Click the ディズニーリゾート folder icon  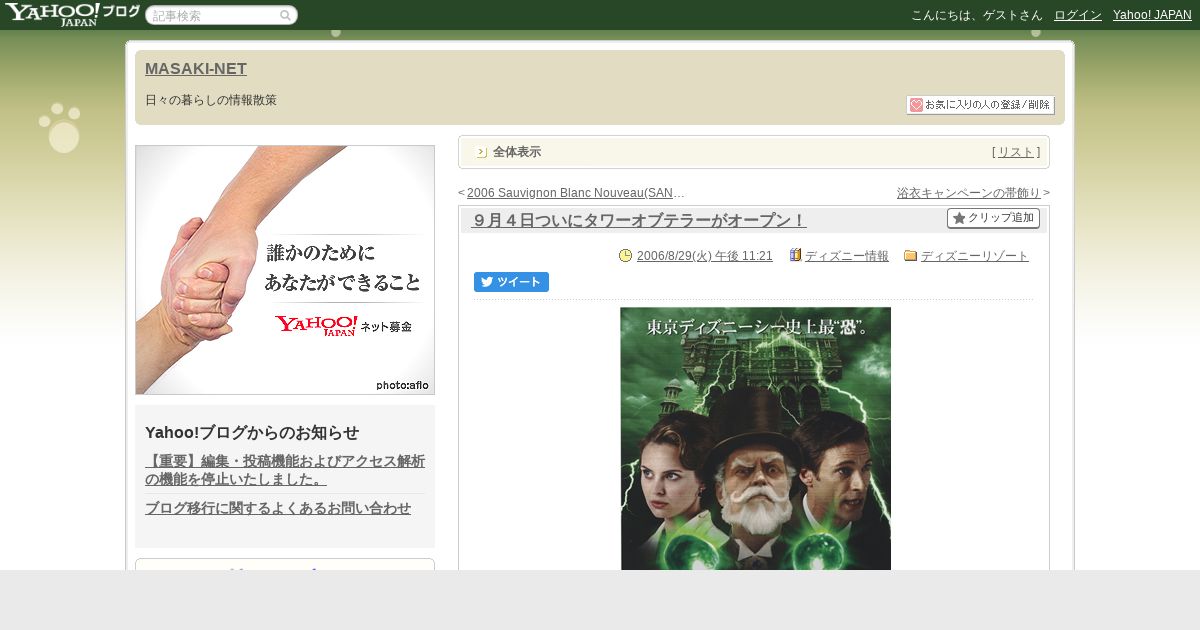tap(911, 255)
